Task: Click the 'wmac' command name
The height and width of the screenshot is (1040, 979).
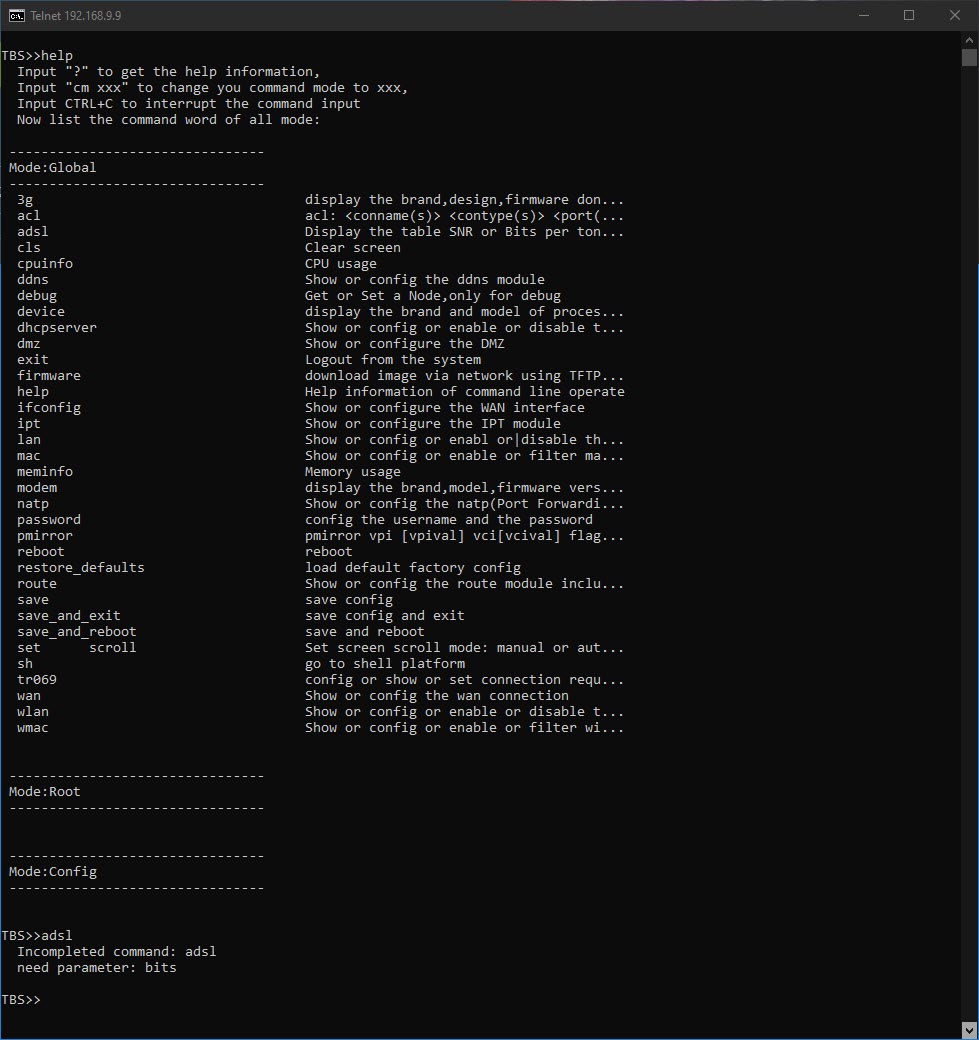Action: 33,728
